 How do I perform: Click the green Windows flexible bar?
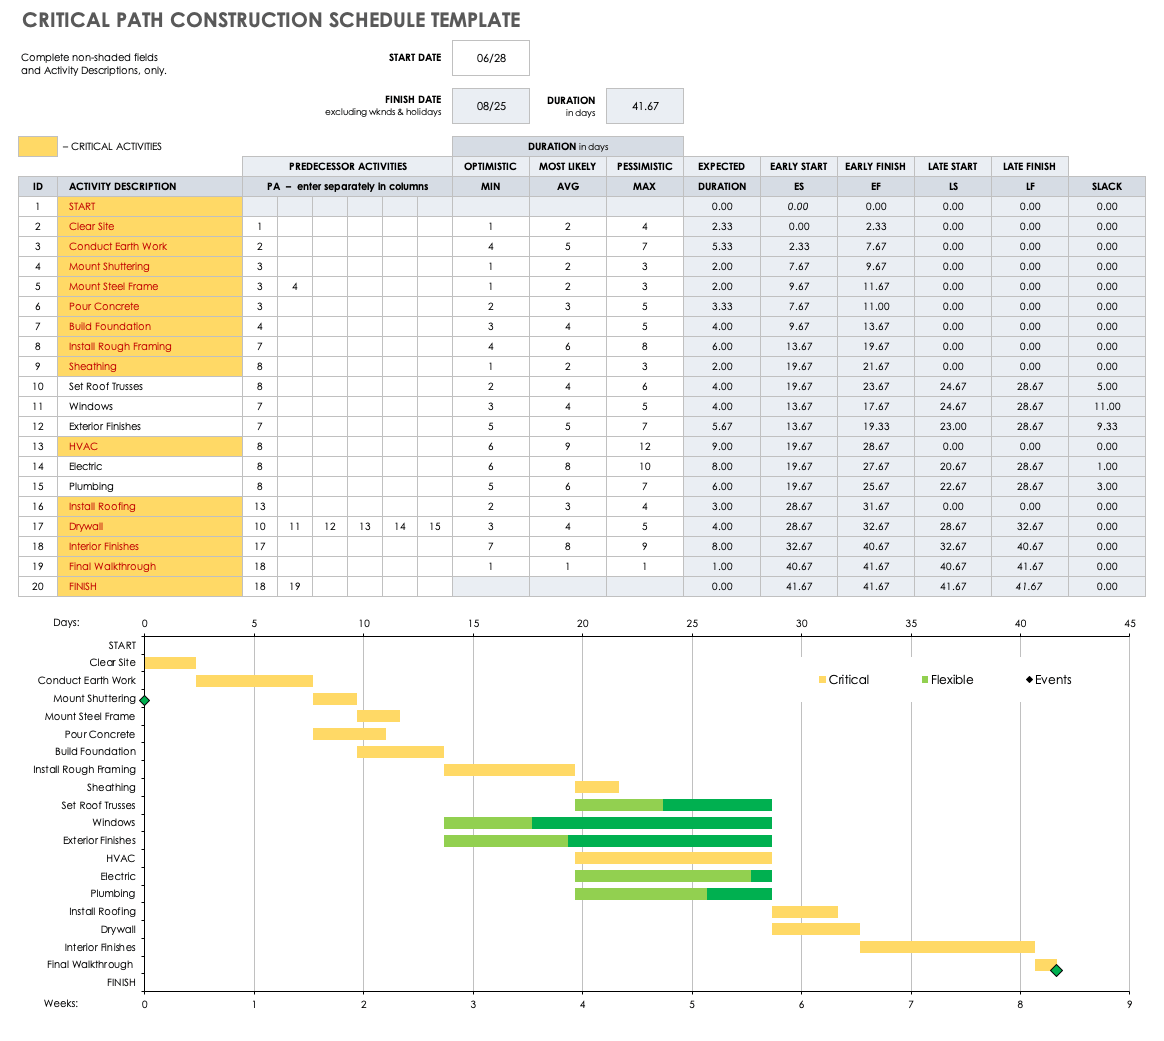487,822
